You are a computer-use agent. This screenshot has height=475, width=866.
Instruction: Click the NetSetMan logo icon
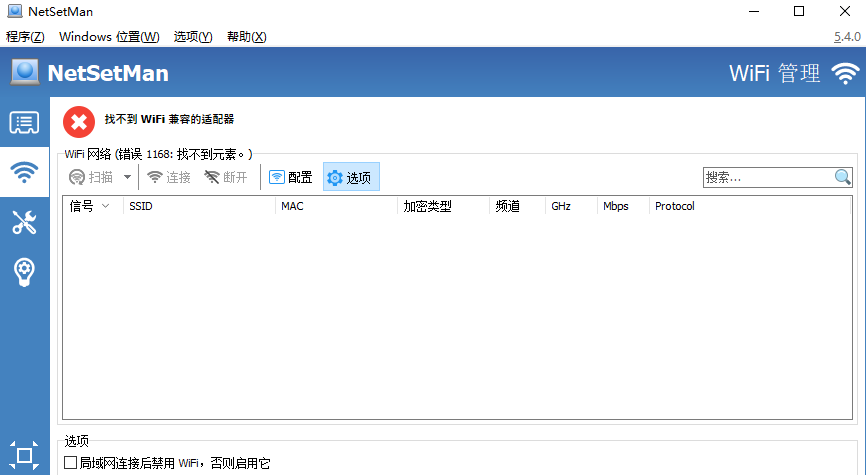click(25, 73)
